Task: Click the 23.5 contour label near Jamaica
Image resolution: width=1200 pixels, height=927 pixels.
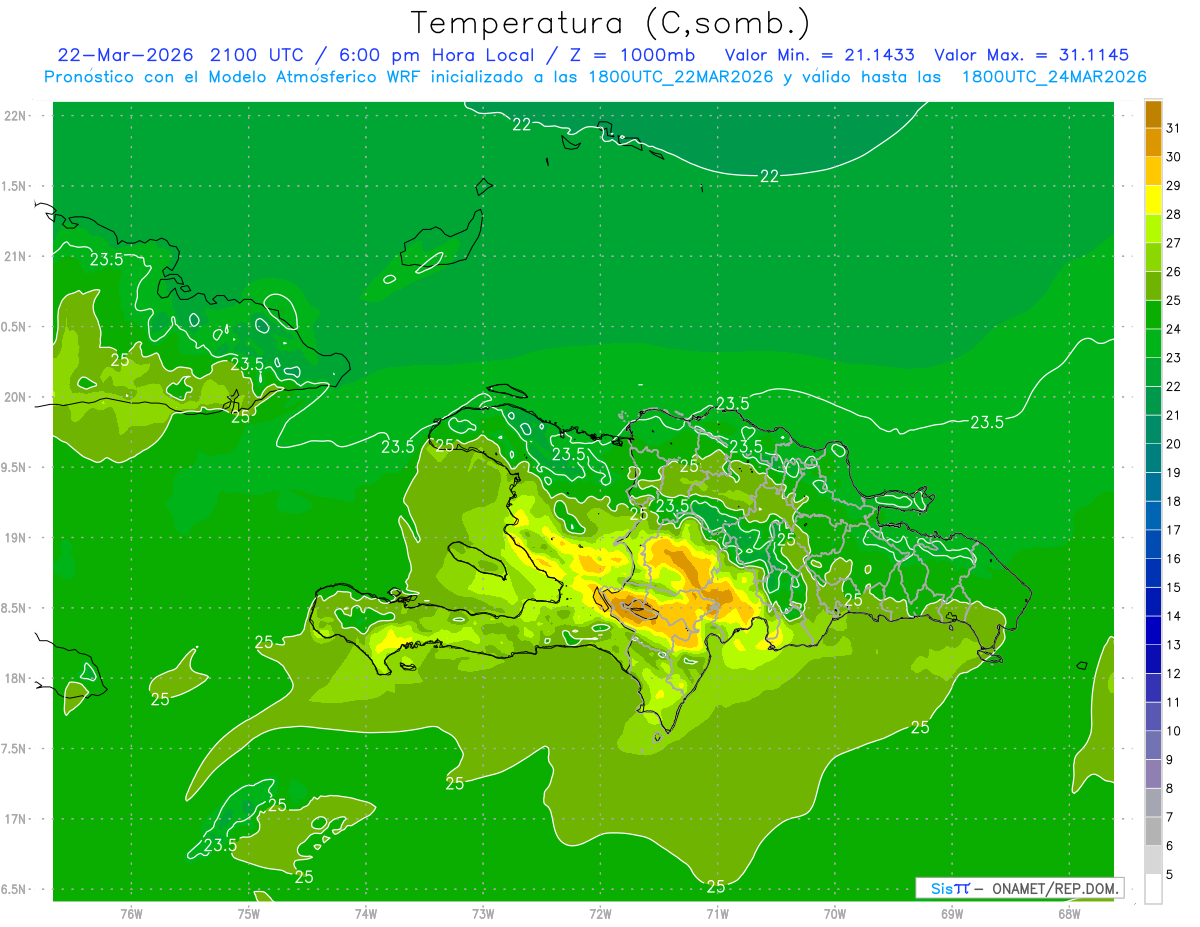Action: (x=220, y=845)
